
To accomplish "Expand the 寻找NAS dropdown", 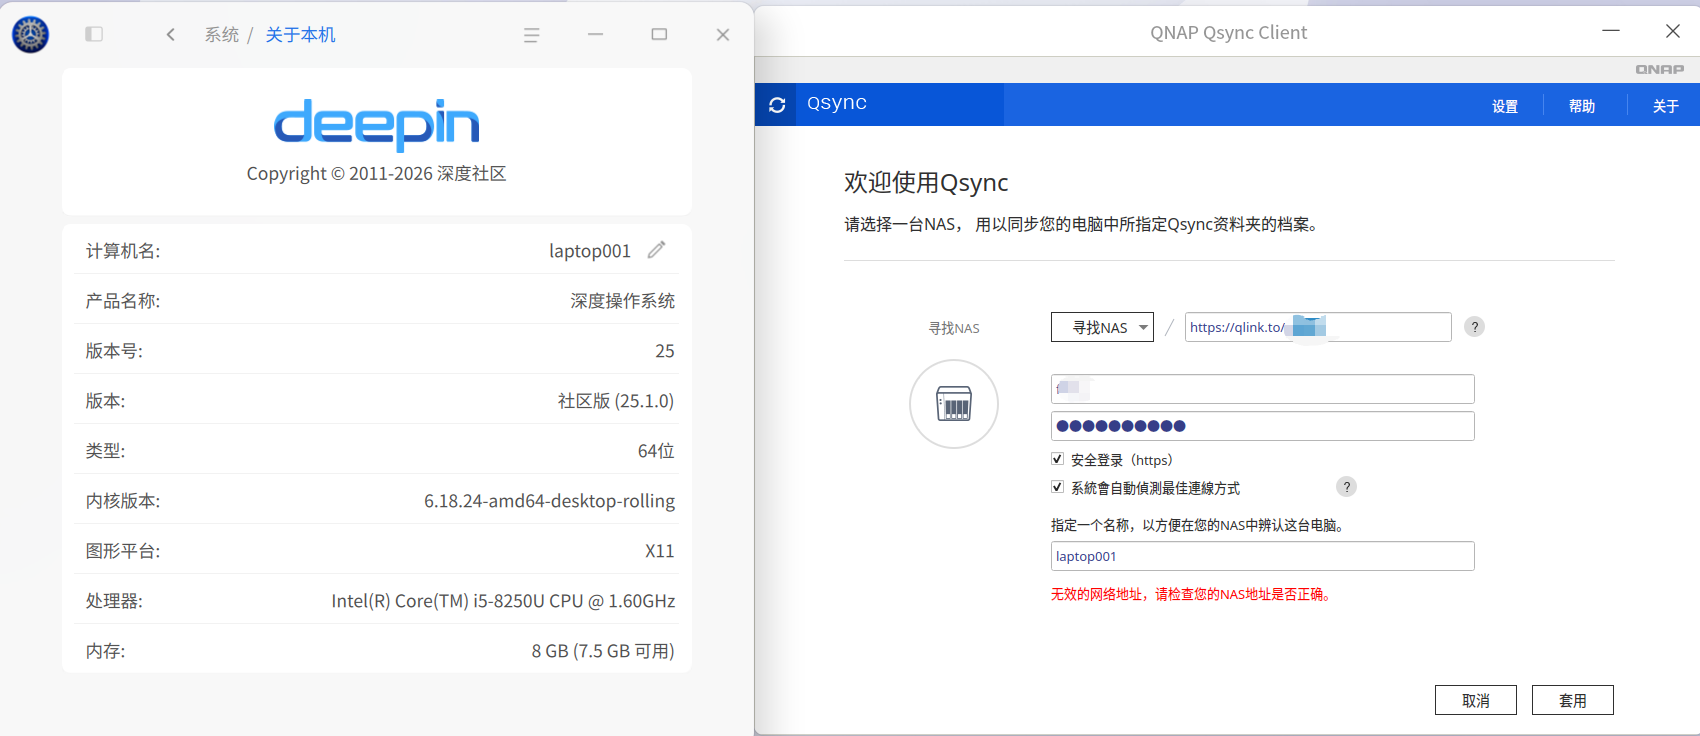I will point(1102,327).
